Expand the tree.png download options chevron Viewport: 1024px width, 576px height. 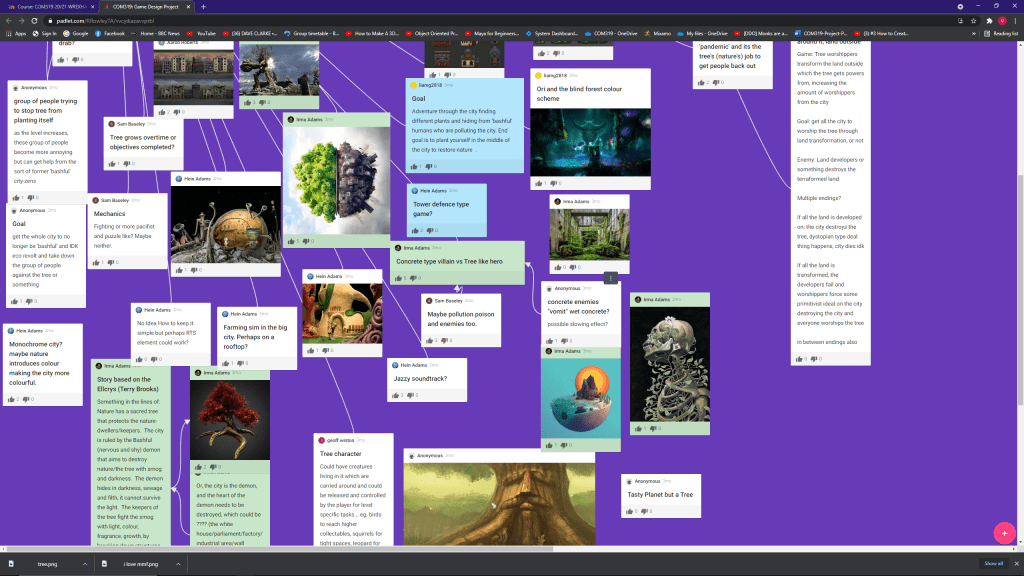[80, 564]
